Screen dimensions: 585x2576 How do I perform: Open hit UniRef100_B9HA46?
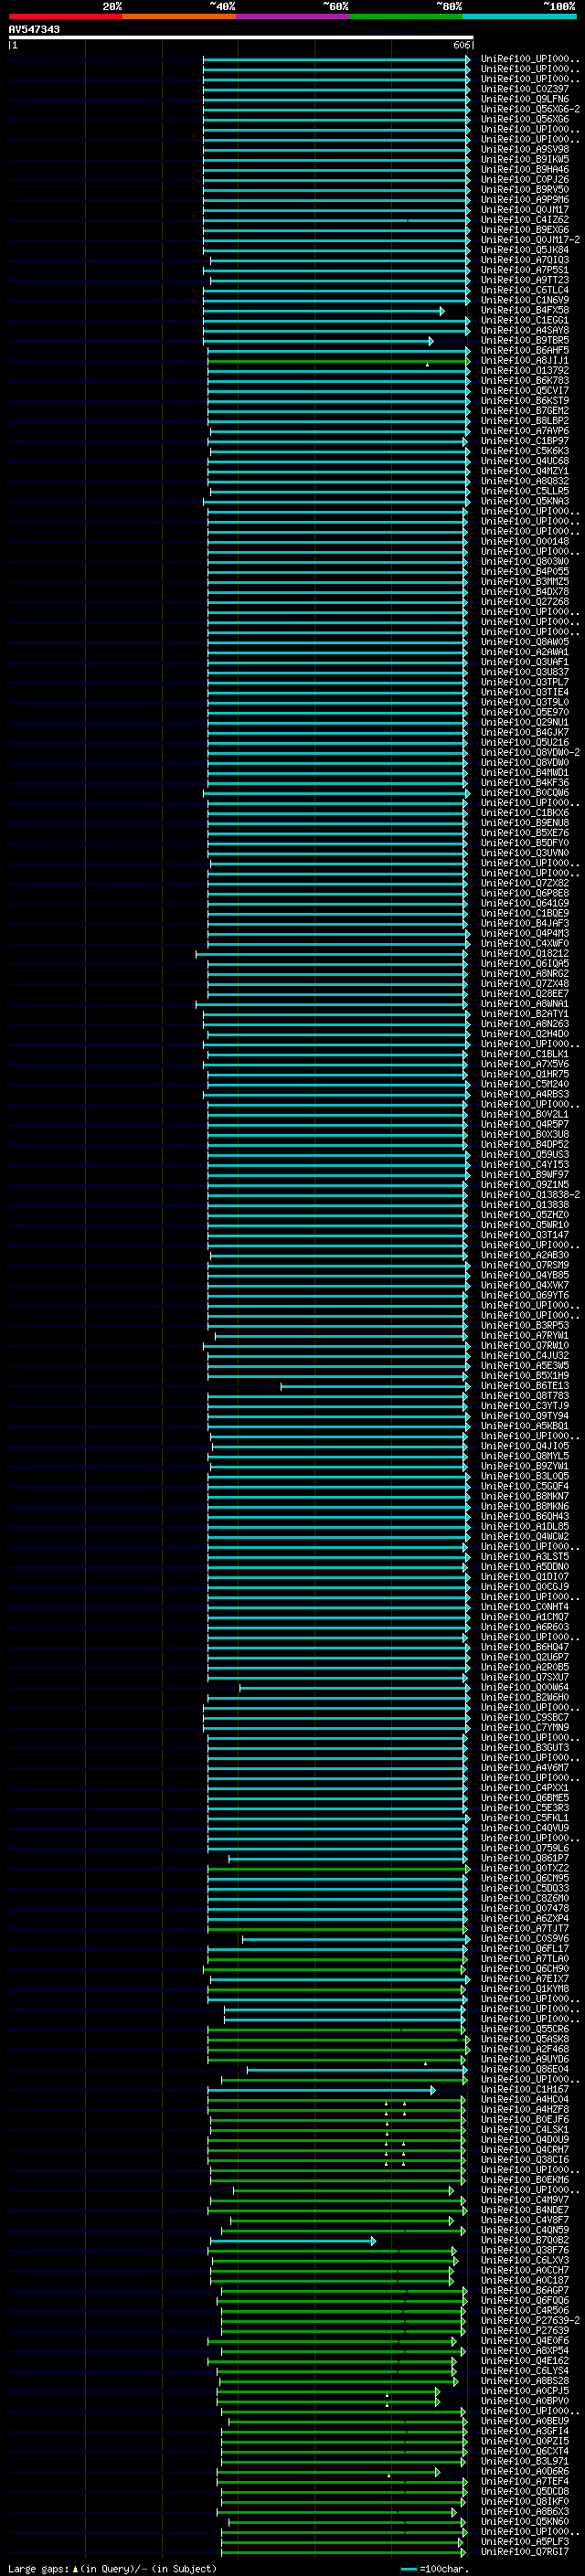pyautogui.click(x=525, y=170)
